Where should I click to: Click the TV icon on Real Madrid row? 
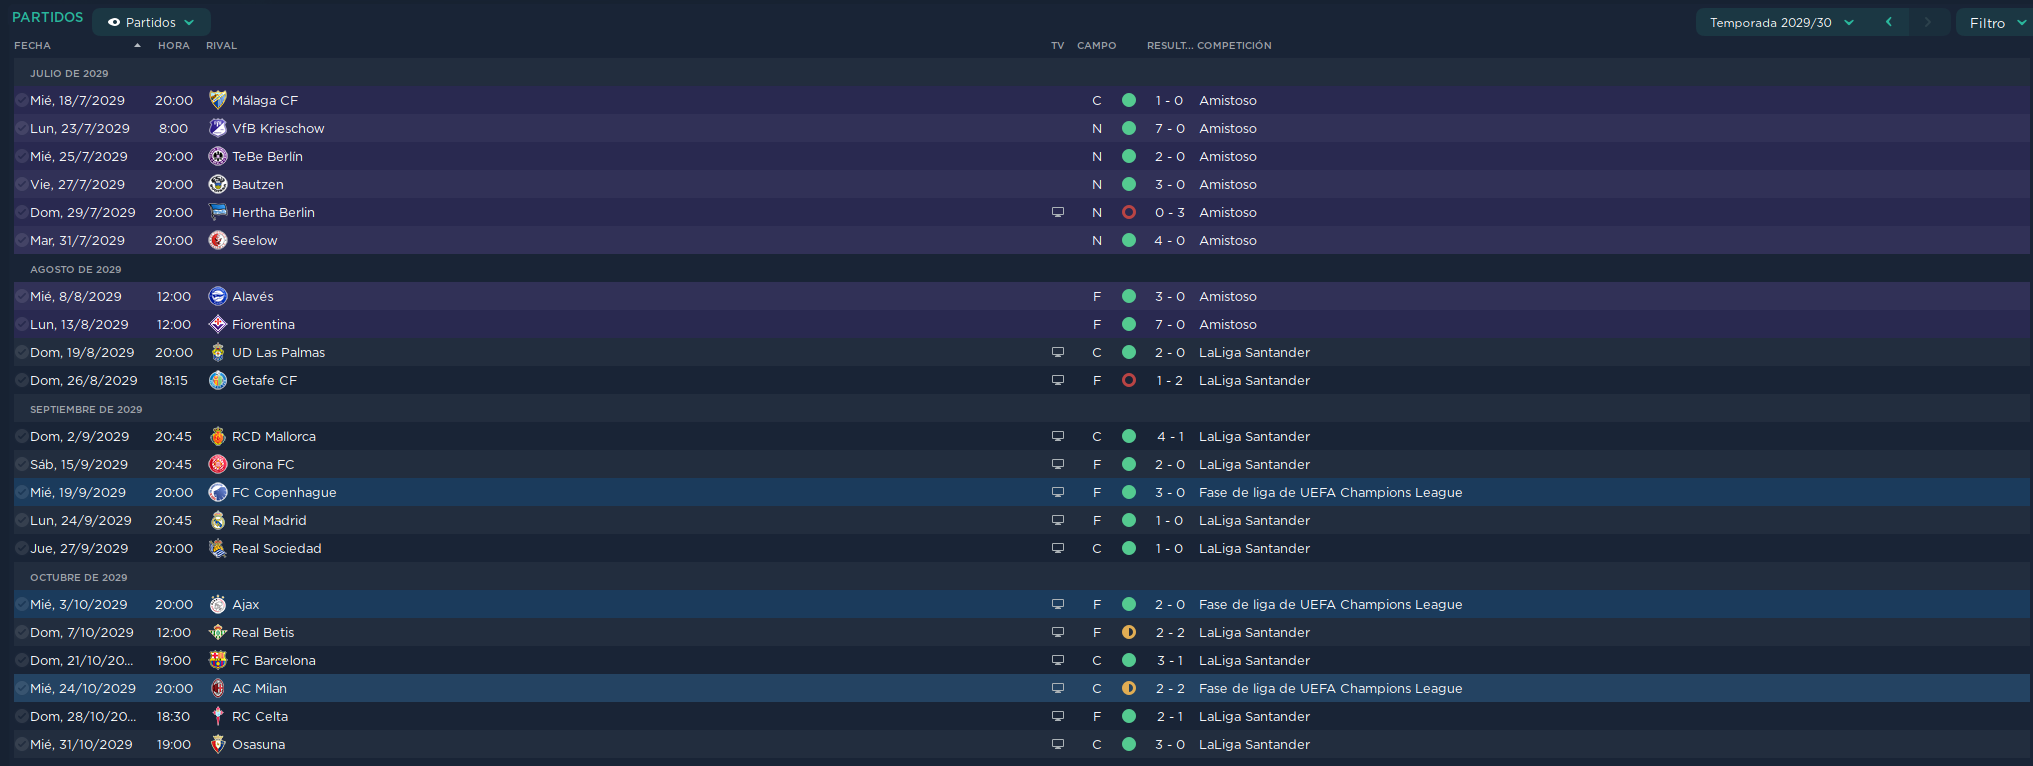point(1057,520)
